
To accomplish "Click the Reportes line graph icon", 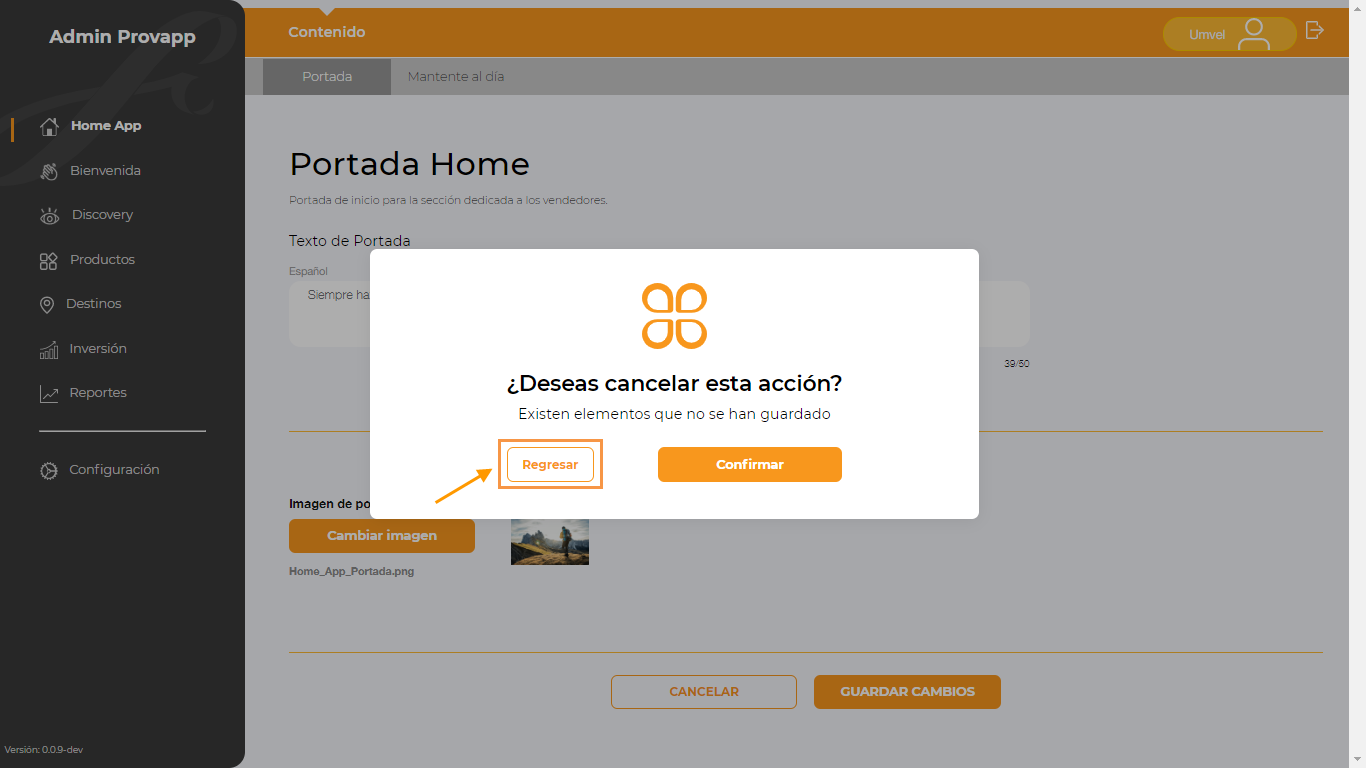I will 49,394.
